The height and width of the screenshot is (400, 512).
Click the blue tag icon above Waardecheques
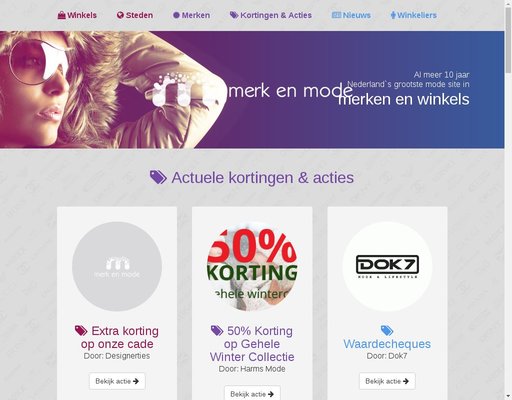point(387,331)
